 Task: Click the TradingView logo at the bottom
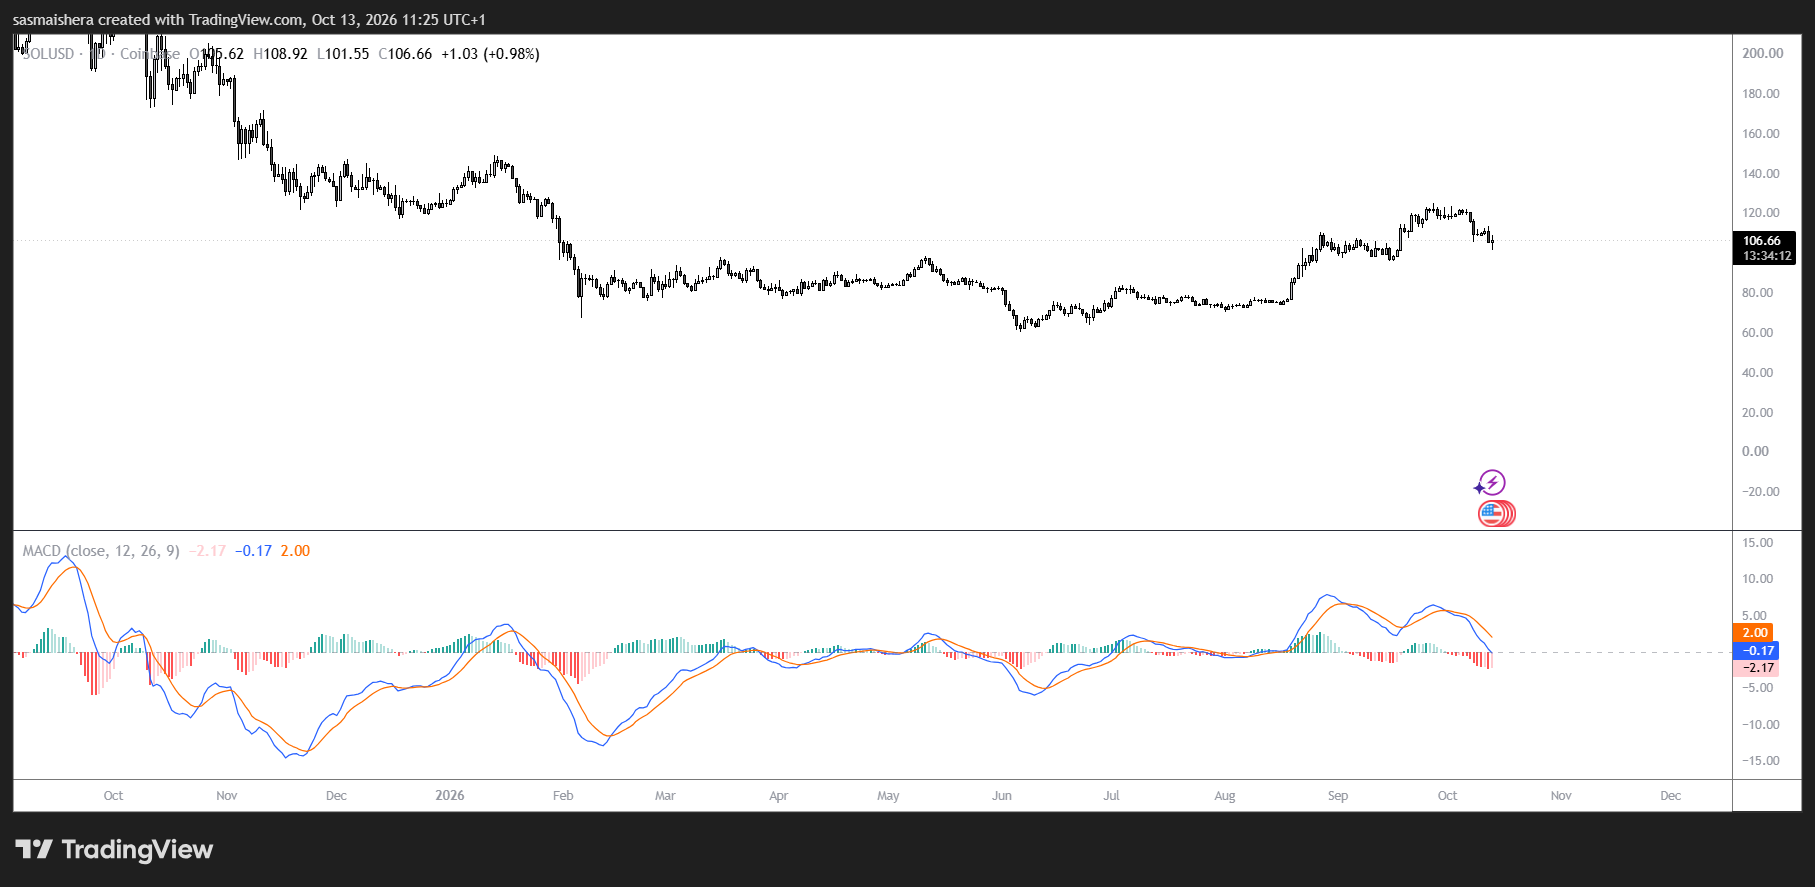114,850
